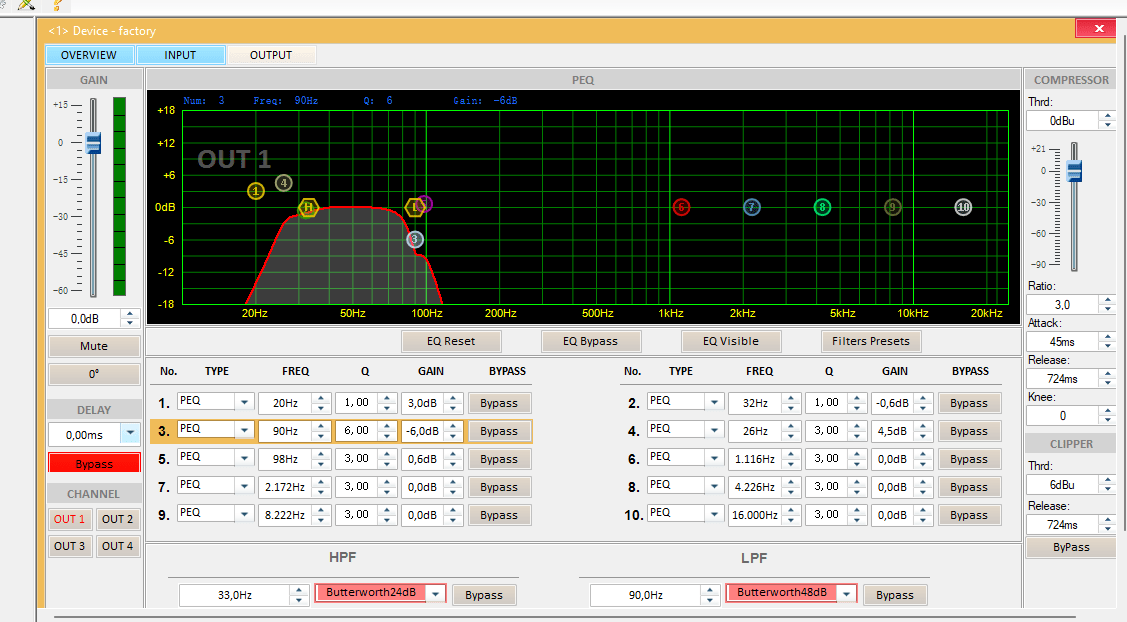The height and width of the screenshot is (622, 1127).
Task: Select channel OUT 4
Action: tap(118, 546)
